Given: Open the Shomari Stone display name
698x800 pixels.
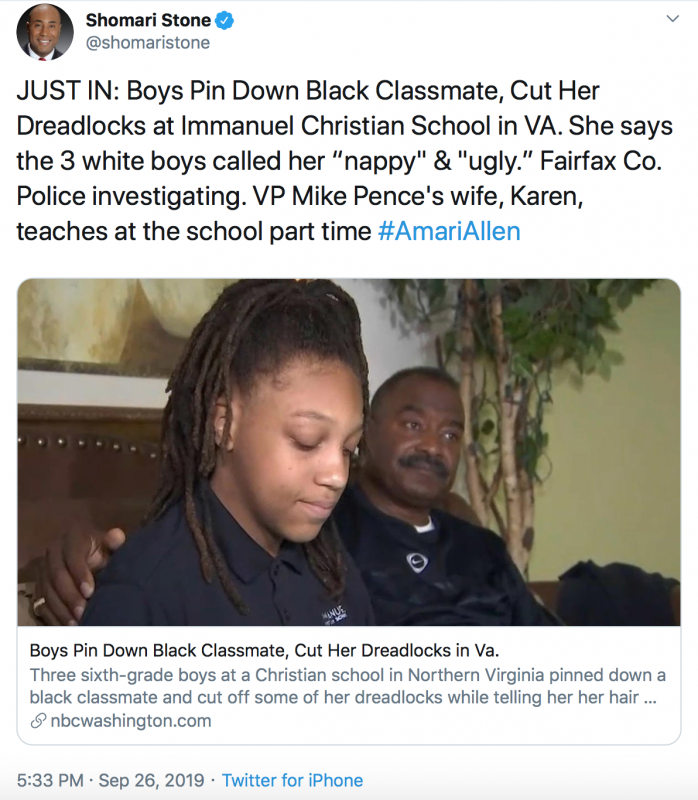Looking at the screenshot, I should [148, 20].
